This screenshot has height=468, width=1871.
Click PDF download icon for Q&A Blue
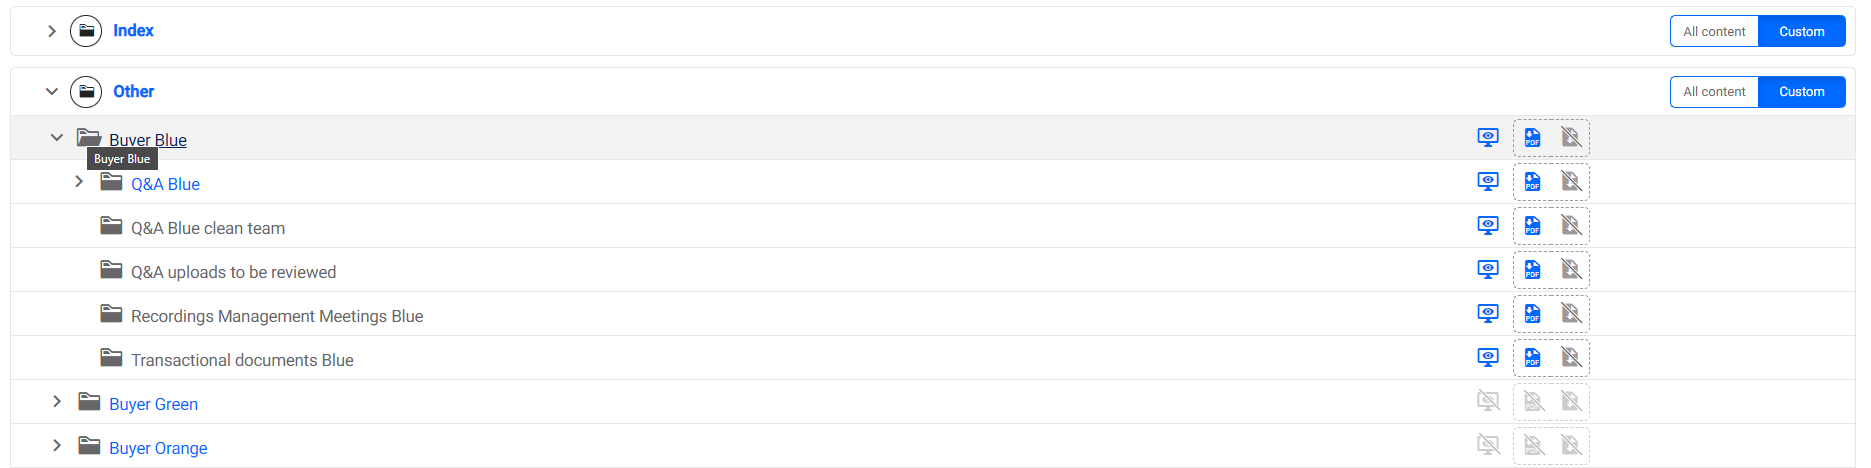1532,182
